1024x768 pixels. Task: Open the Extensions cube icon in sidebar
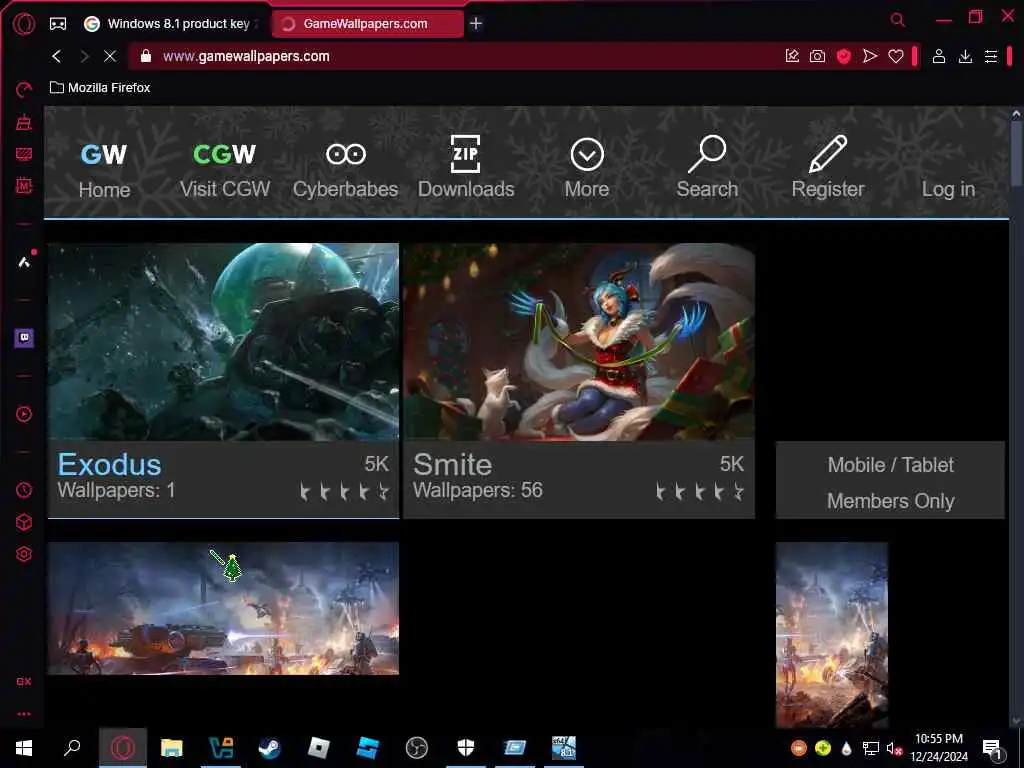pyautogui.click(x=24, y=522)
